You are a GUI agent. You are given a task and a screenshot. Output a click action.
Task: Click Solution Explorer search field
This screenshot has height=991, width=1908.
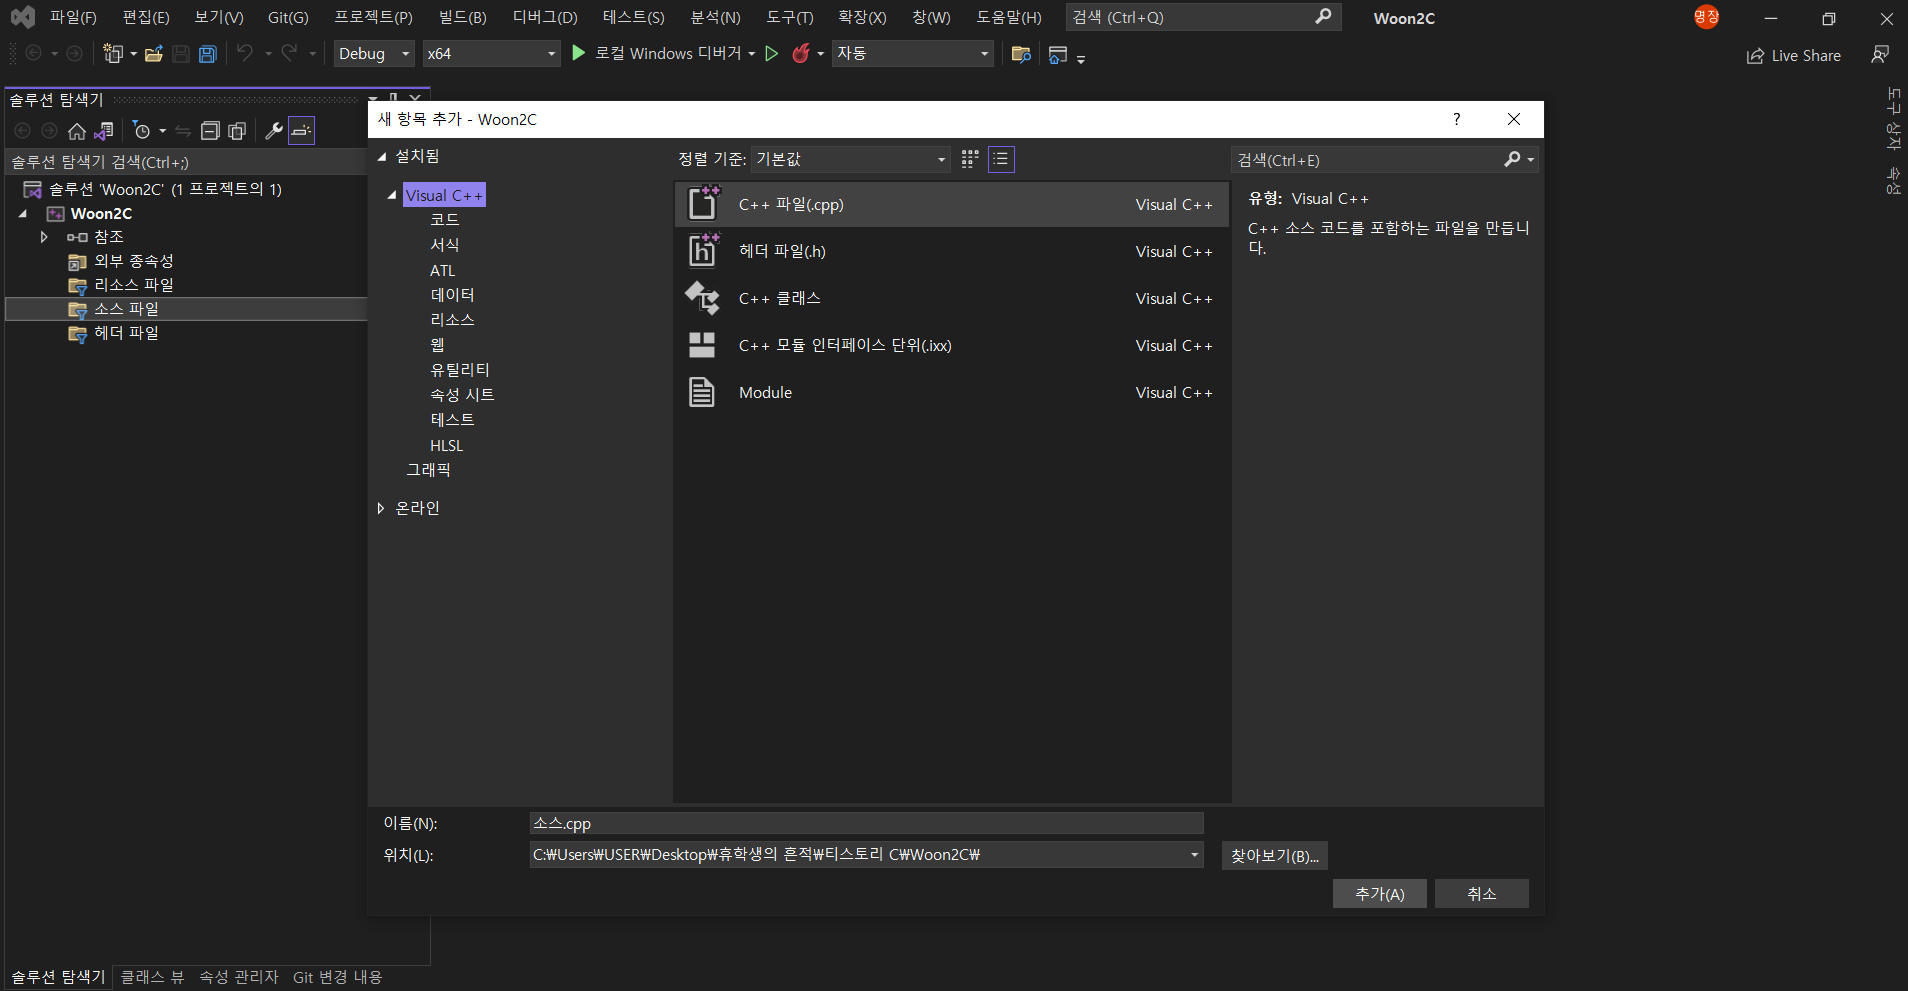(187, 162)
